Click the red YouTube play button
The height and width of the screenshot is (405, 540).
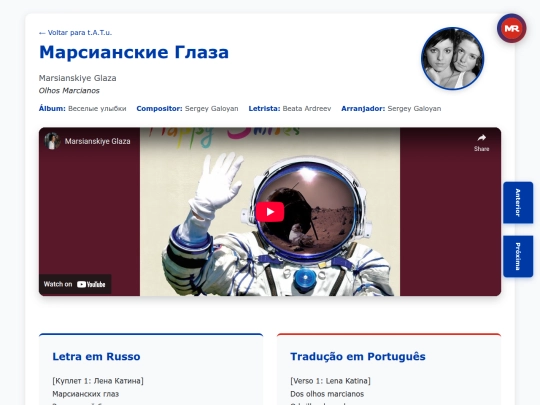click(x=270, y=212)
